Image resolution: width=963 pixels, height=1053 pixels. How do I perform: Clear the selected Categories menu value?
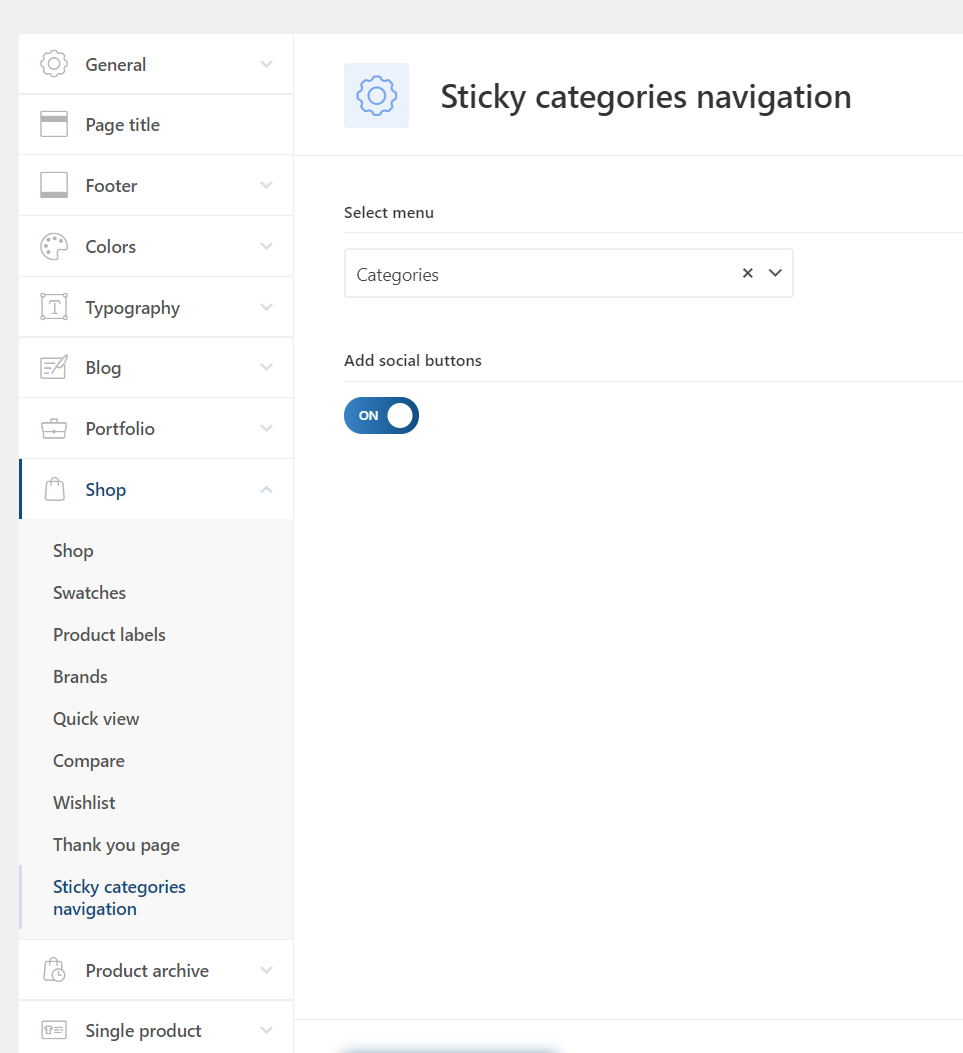[747, 273]
